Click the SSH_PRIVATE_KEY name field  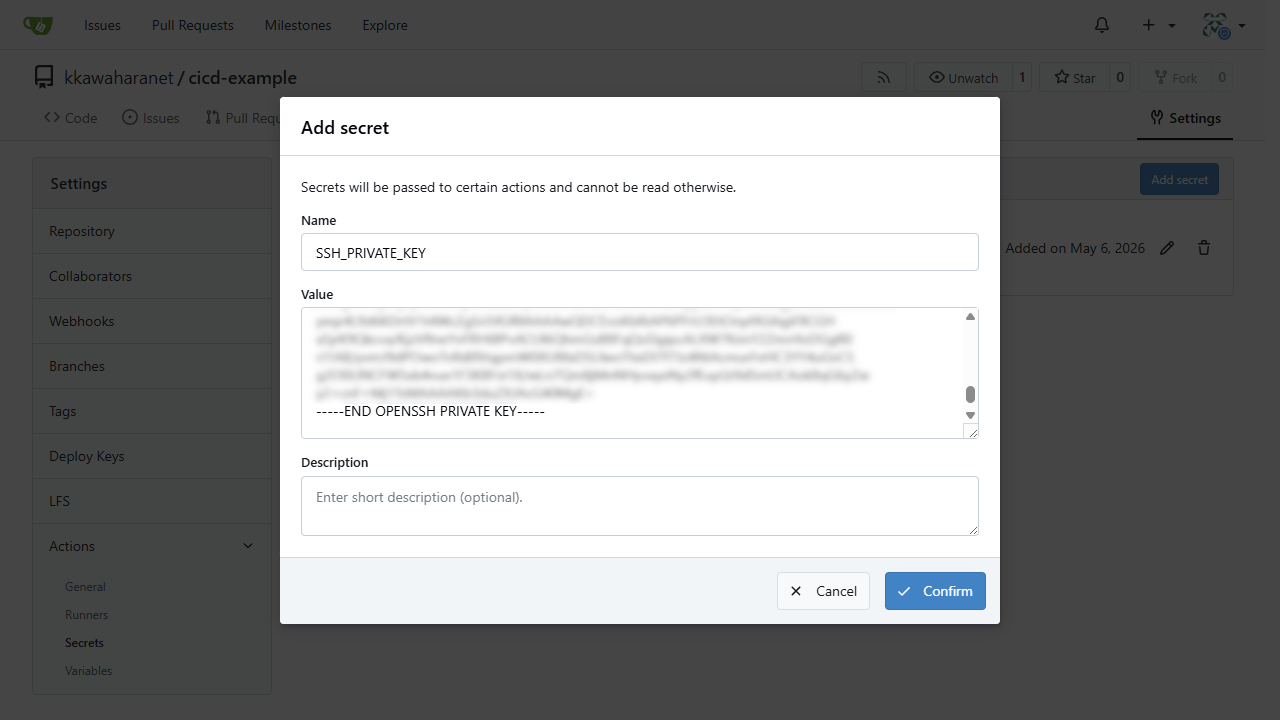[640, 252]
